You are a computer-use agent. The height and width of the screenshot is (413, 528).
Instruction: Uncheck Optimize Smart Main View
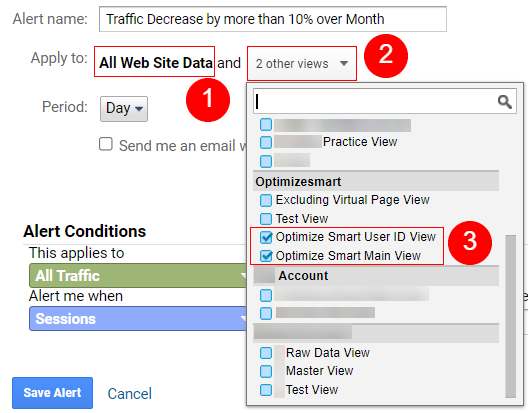pyautogui.click(x=266, y=256)
